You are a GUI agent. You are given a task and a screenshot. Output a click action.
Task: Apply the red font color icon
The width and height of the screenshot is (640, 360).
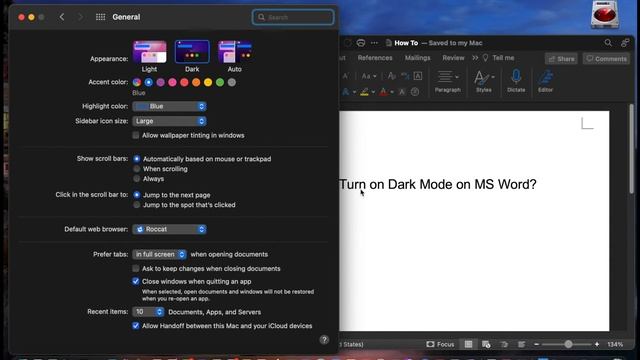click(x=383, y=92)
